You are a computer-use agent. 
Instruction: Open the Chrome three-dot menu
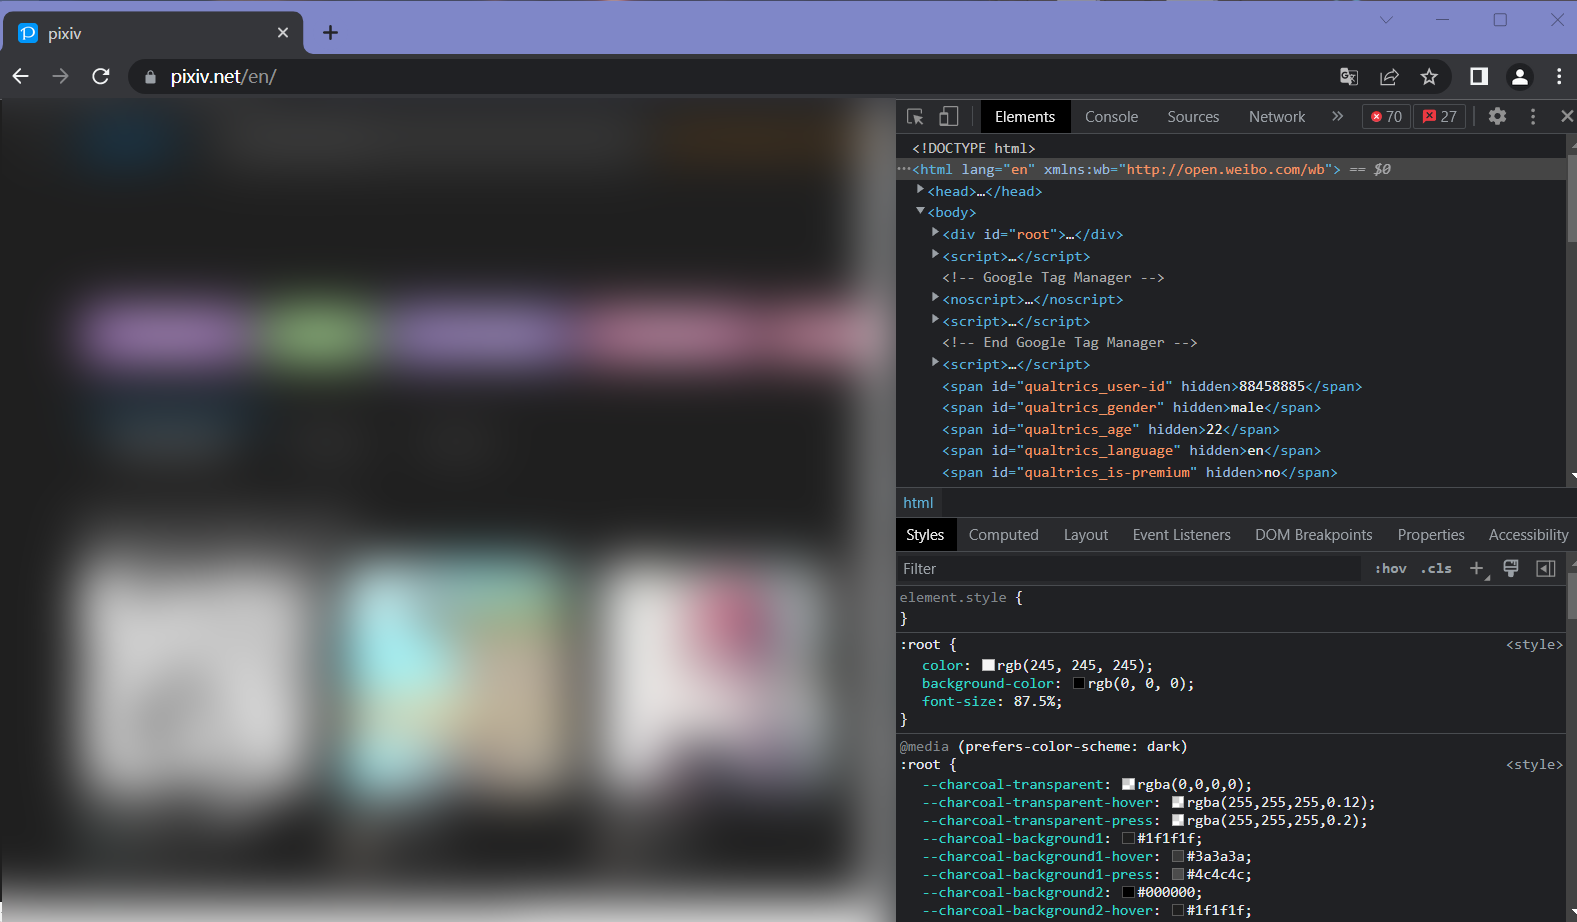tap(1559, 76)
